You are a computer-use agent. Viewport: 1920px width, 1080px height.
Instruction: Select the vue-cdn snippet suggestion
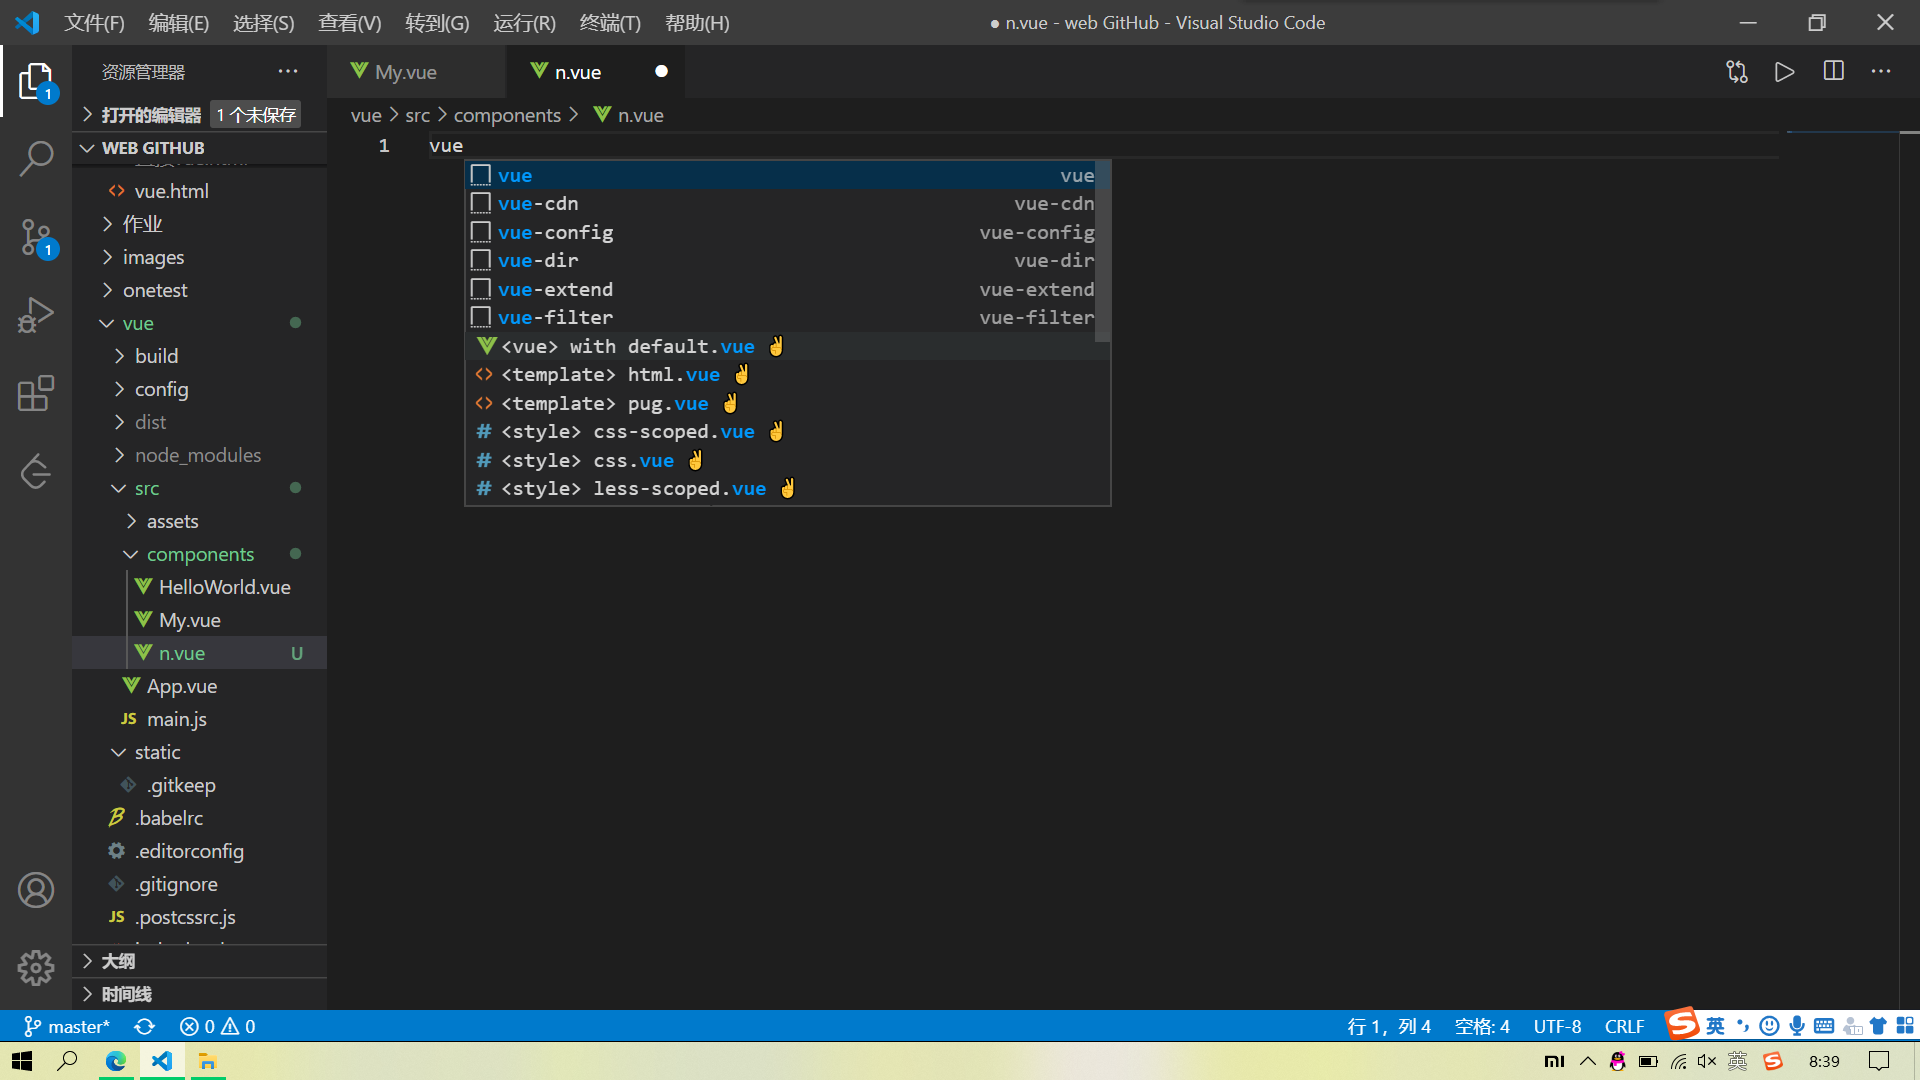538,204
